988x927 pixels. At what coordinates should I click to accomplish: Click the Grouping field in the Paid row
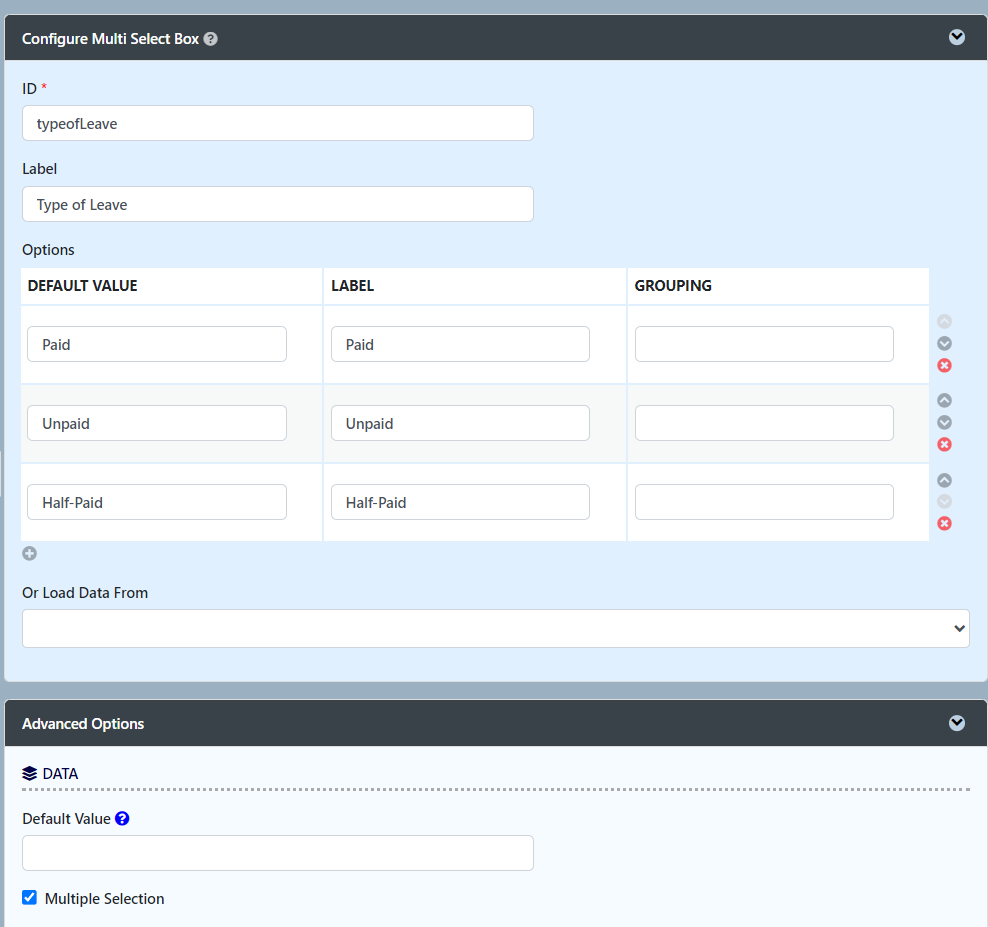[764, 344]
